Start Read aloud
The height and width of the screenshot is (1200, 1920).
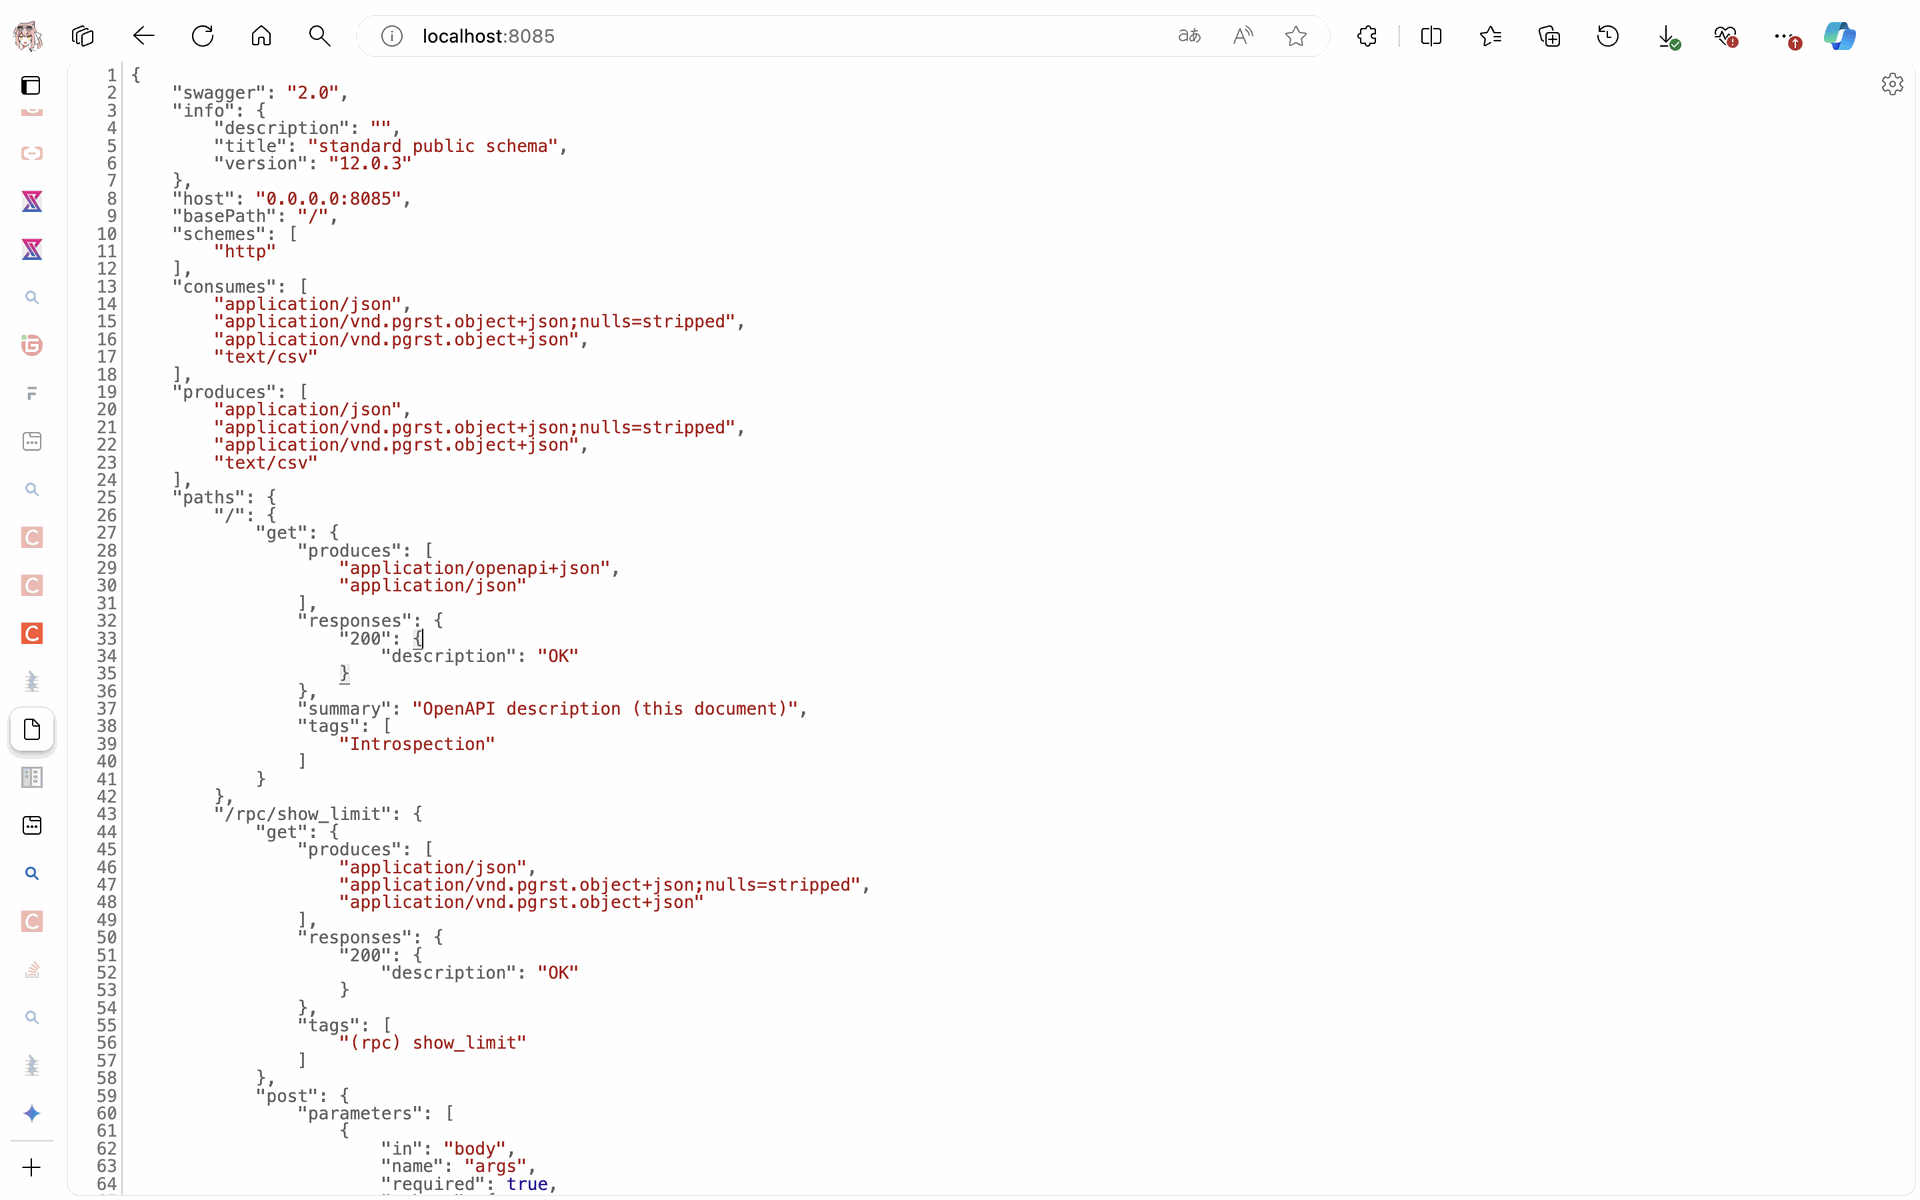(x=1243, y=37)
